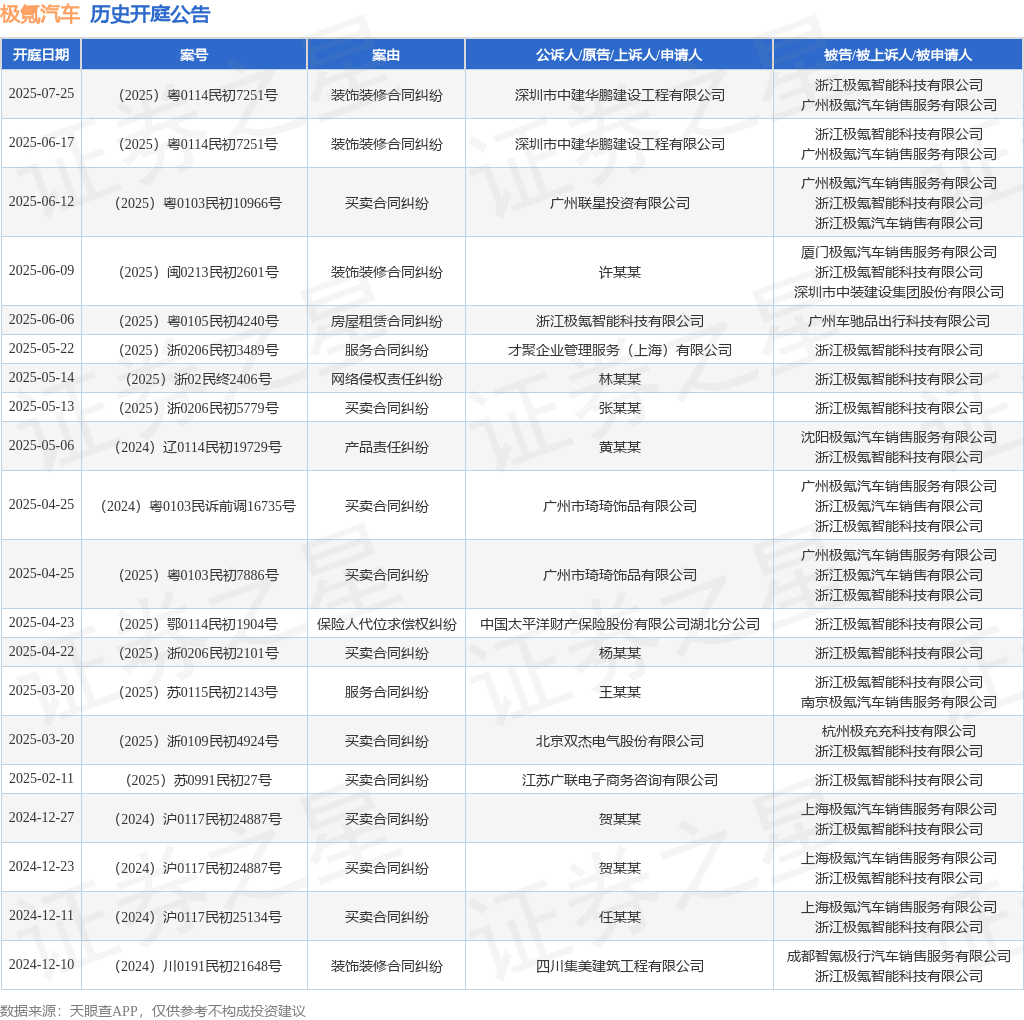Viewport: 1024px width, 1020px height.
Task: Click plaintiff cell 杨某某
Action: click(x=620, y=653)
